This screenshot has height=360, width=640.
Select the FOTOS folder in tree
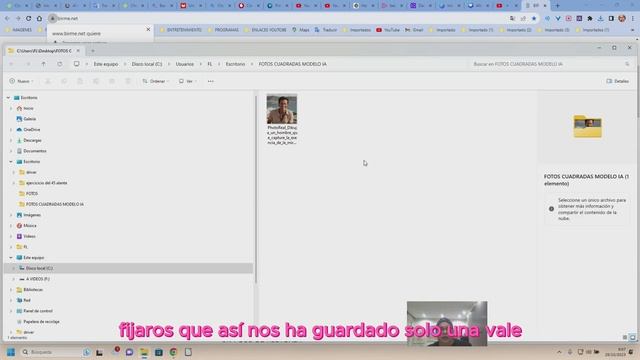pyautogui.click(x=31, y=193)
